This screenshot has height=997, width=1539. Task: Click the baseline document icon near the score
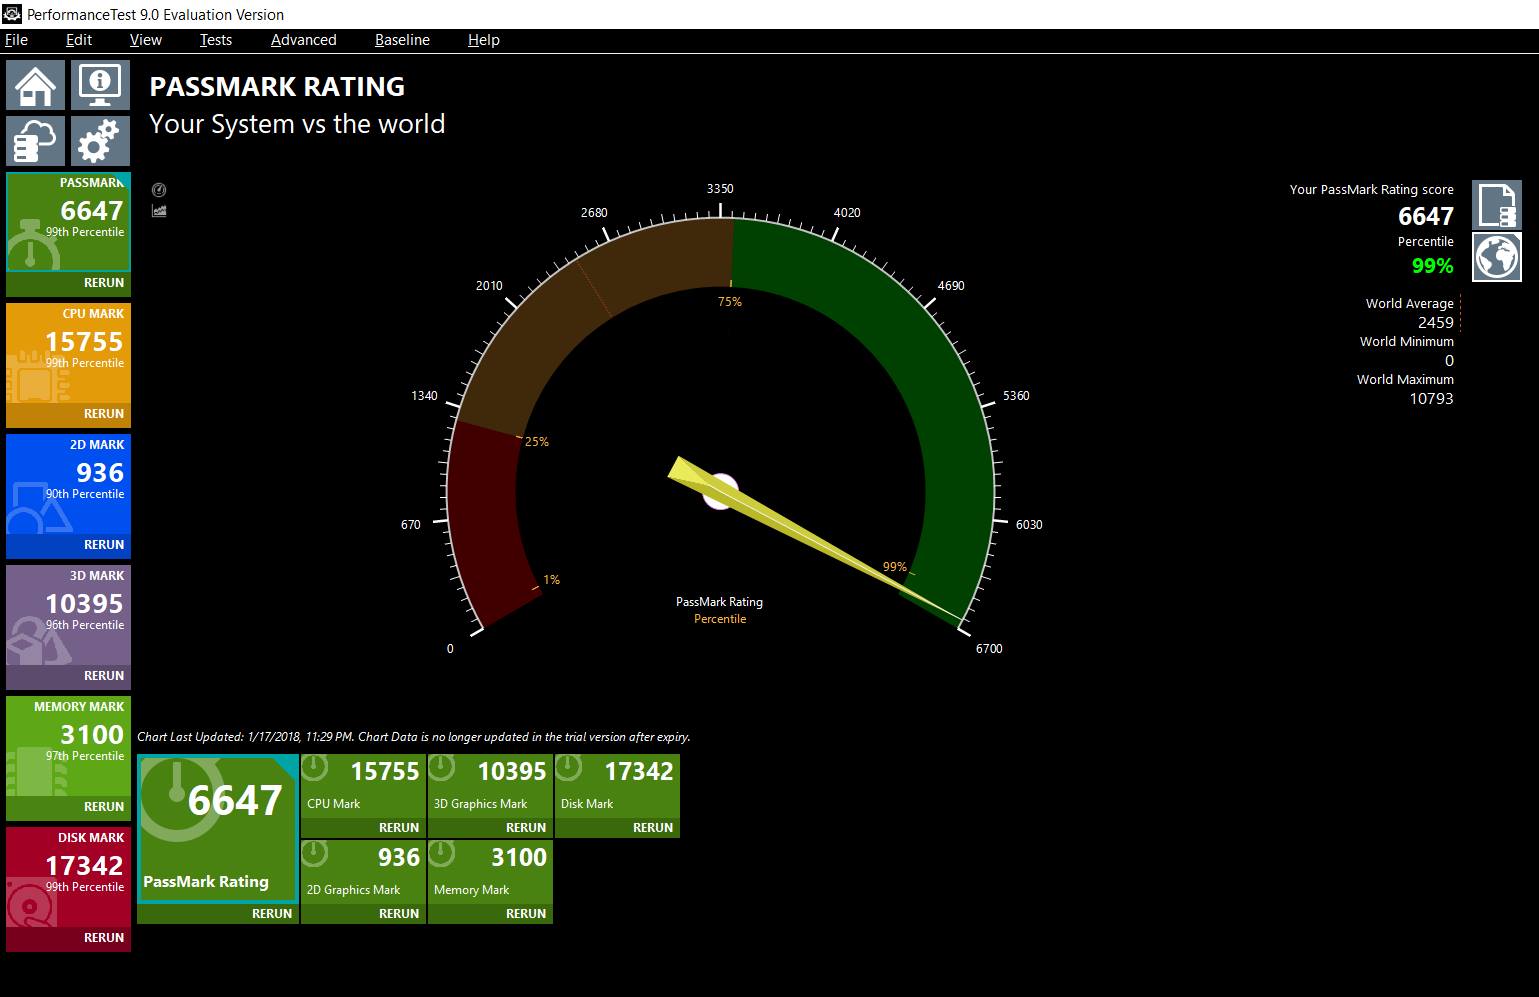(1497, 205)
